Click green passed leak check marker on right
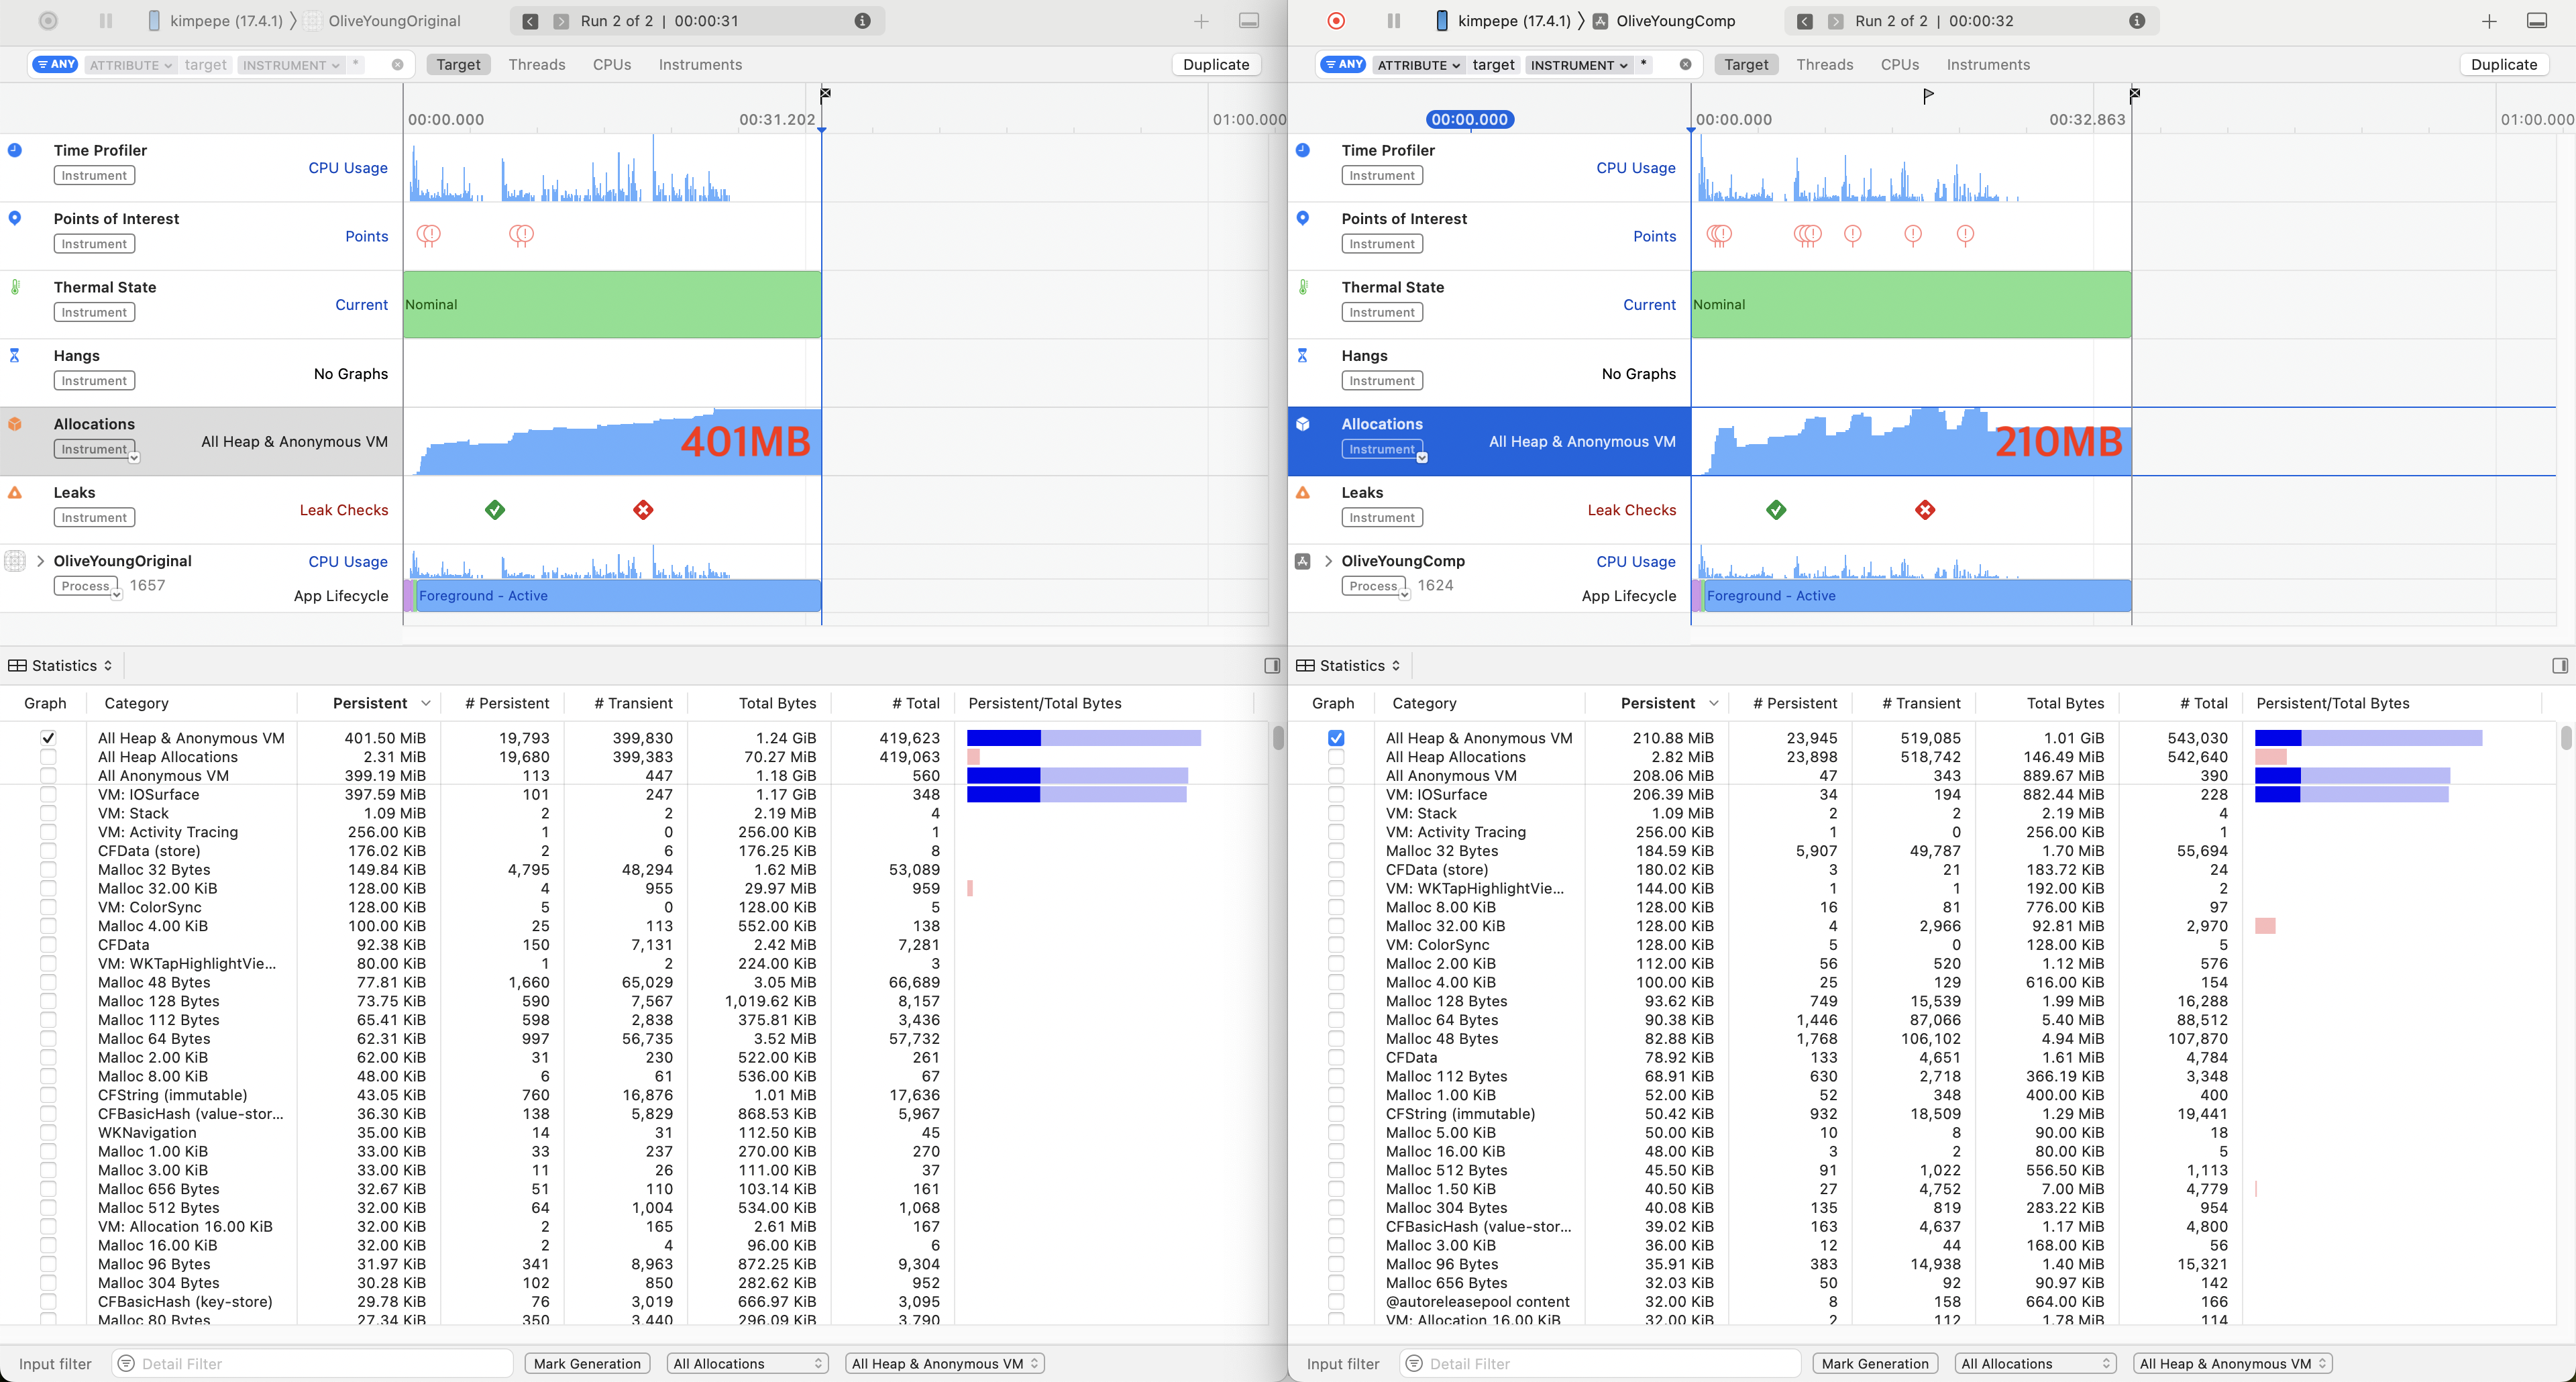The height and width of the screenshot is (1382, 2576). click(1776, 510)
